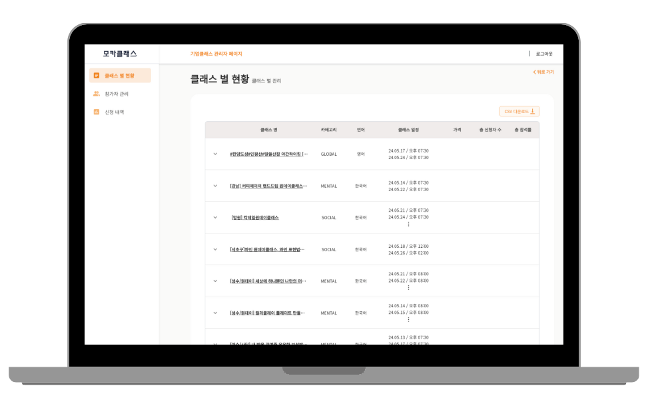Click the 카테고리 column header
652x396 pixels.
pos(328,130)
